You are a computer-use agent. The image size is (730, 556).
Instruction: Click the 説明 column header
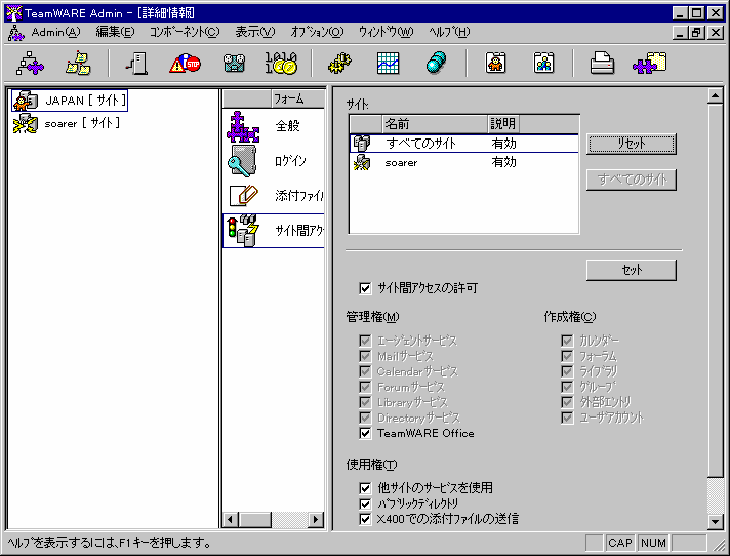(x=503, y=124)
